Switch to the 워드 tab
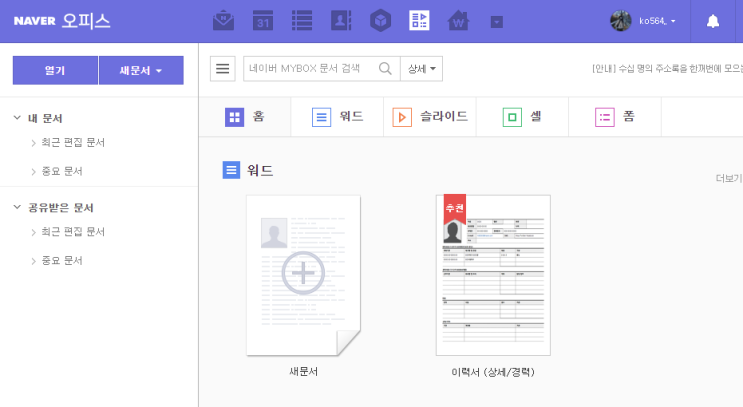743x407 pixels. click(337, 117)
